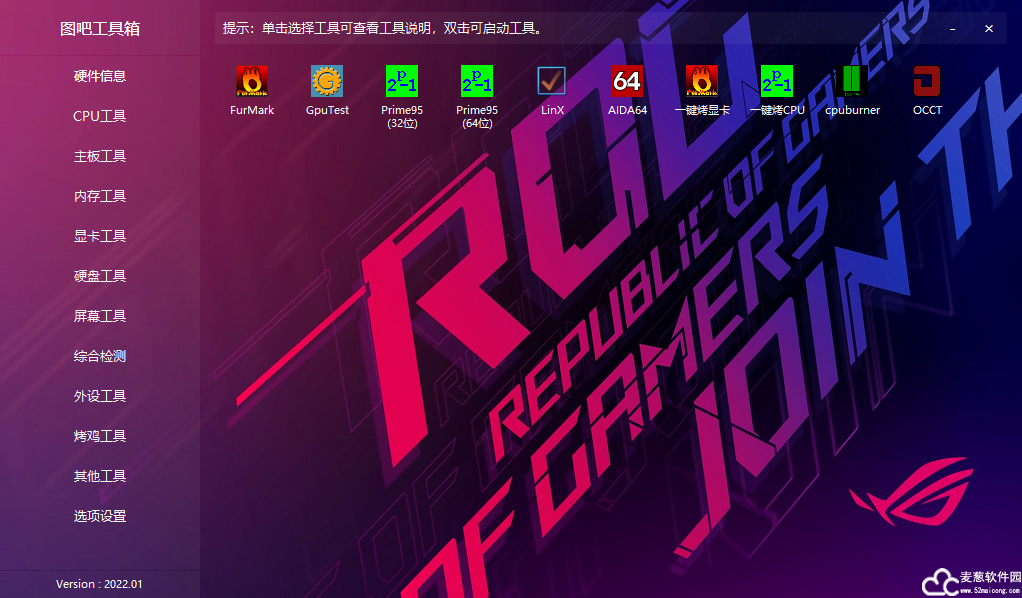Click the Version : 2022.01 label

(x=99, y=584)
